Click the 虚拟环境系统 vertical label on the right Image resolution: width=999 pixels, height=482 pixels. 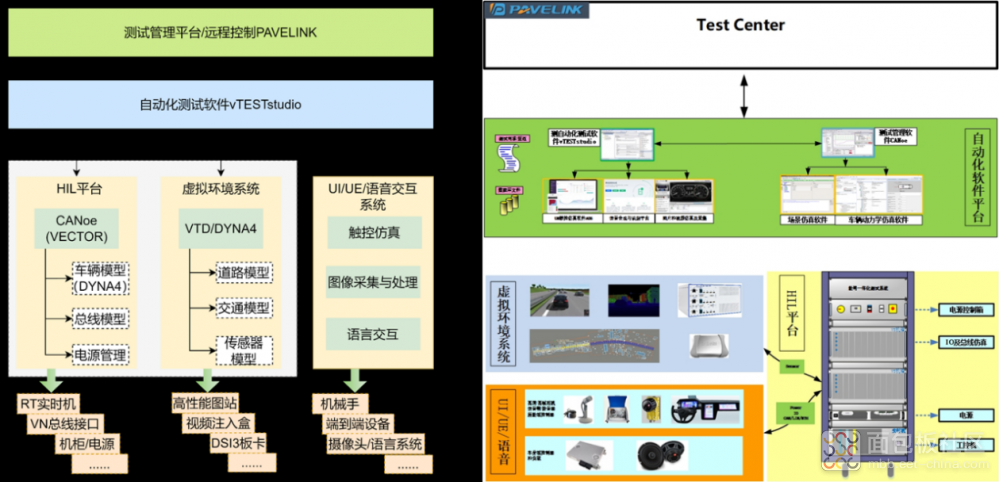tap(503, 323)
